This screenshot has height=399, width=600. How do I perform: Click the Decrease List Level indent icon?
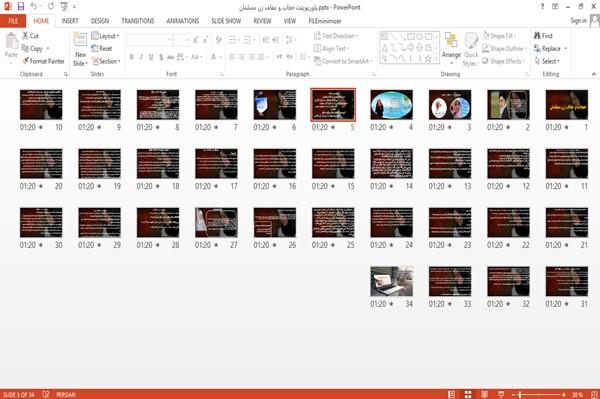[266, 40]
